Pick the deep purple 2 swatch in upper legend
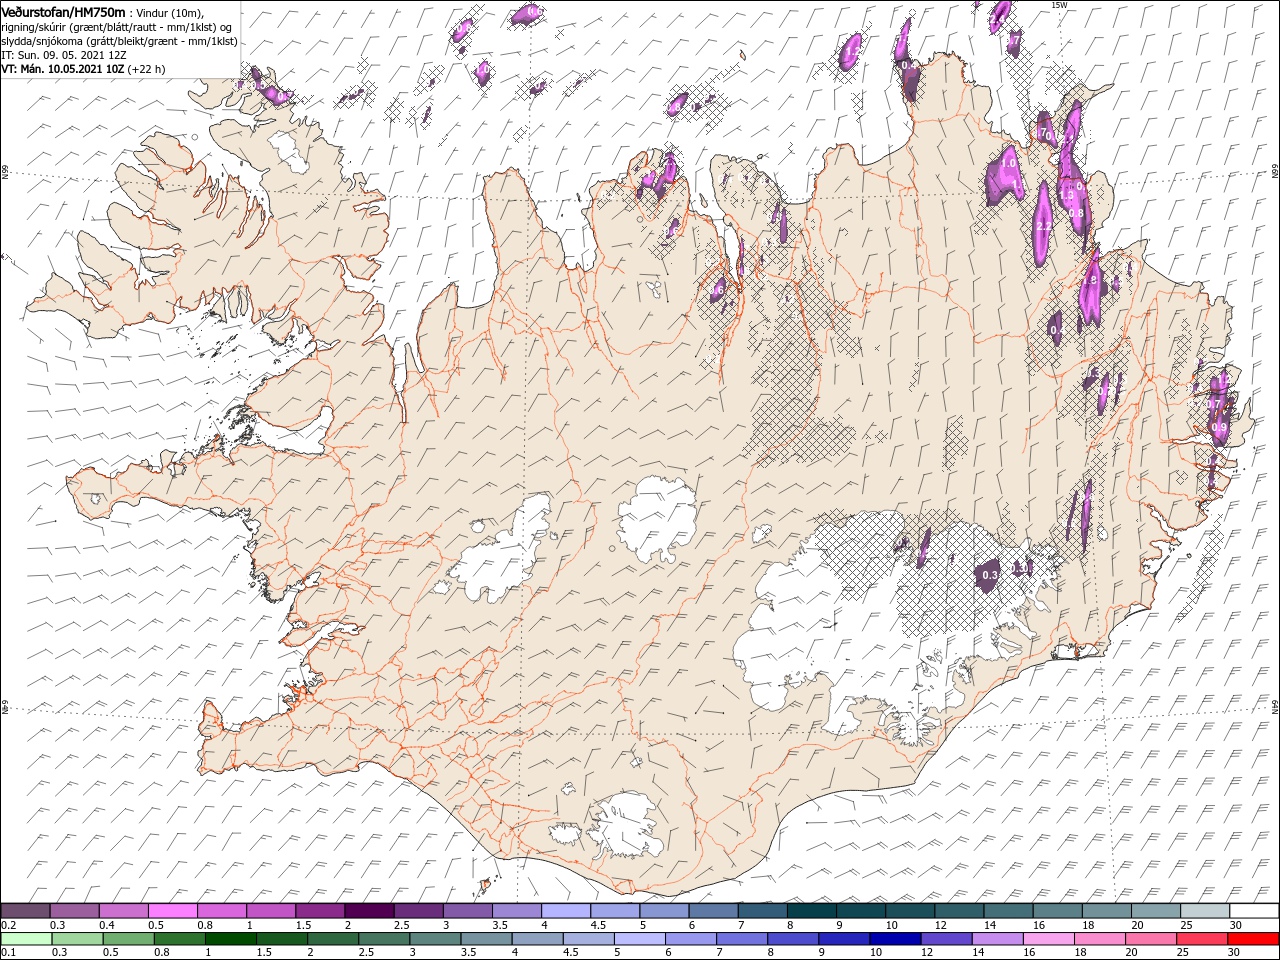This screenshot has width=1280, height=960. pos(370,911)
